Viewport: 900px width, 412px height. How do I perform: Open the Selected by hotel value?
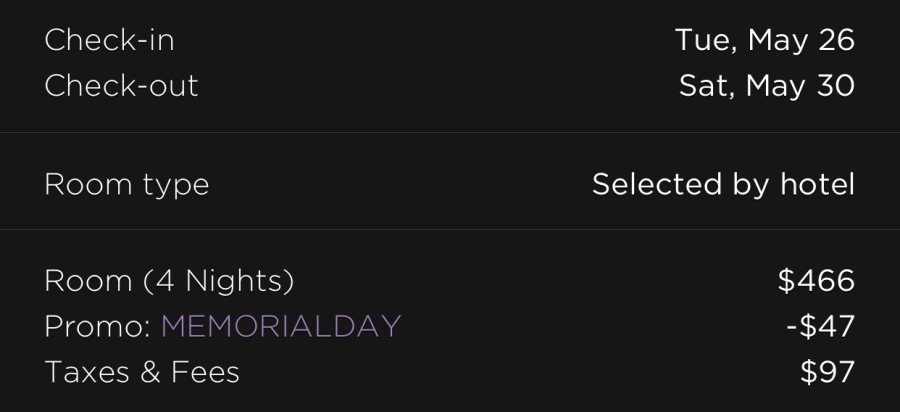pyautogui.click(x=723, y=184)
